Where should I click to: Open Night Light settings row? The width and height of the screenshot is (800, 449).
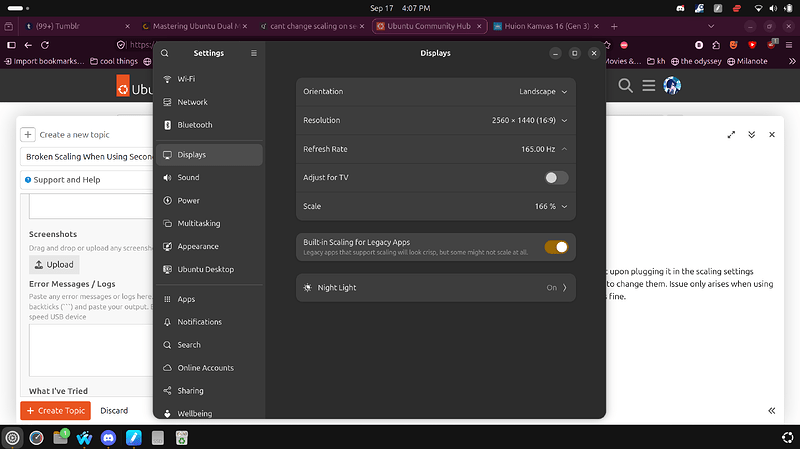tap(436, 288)
